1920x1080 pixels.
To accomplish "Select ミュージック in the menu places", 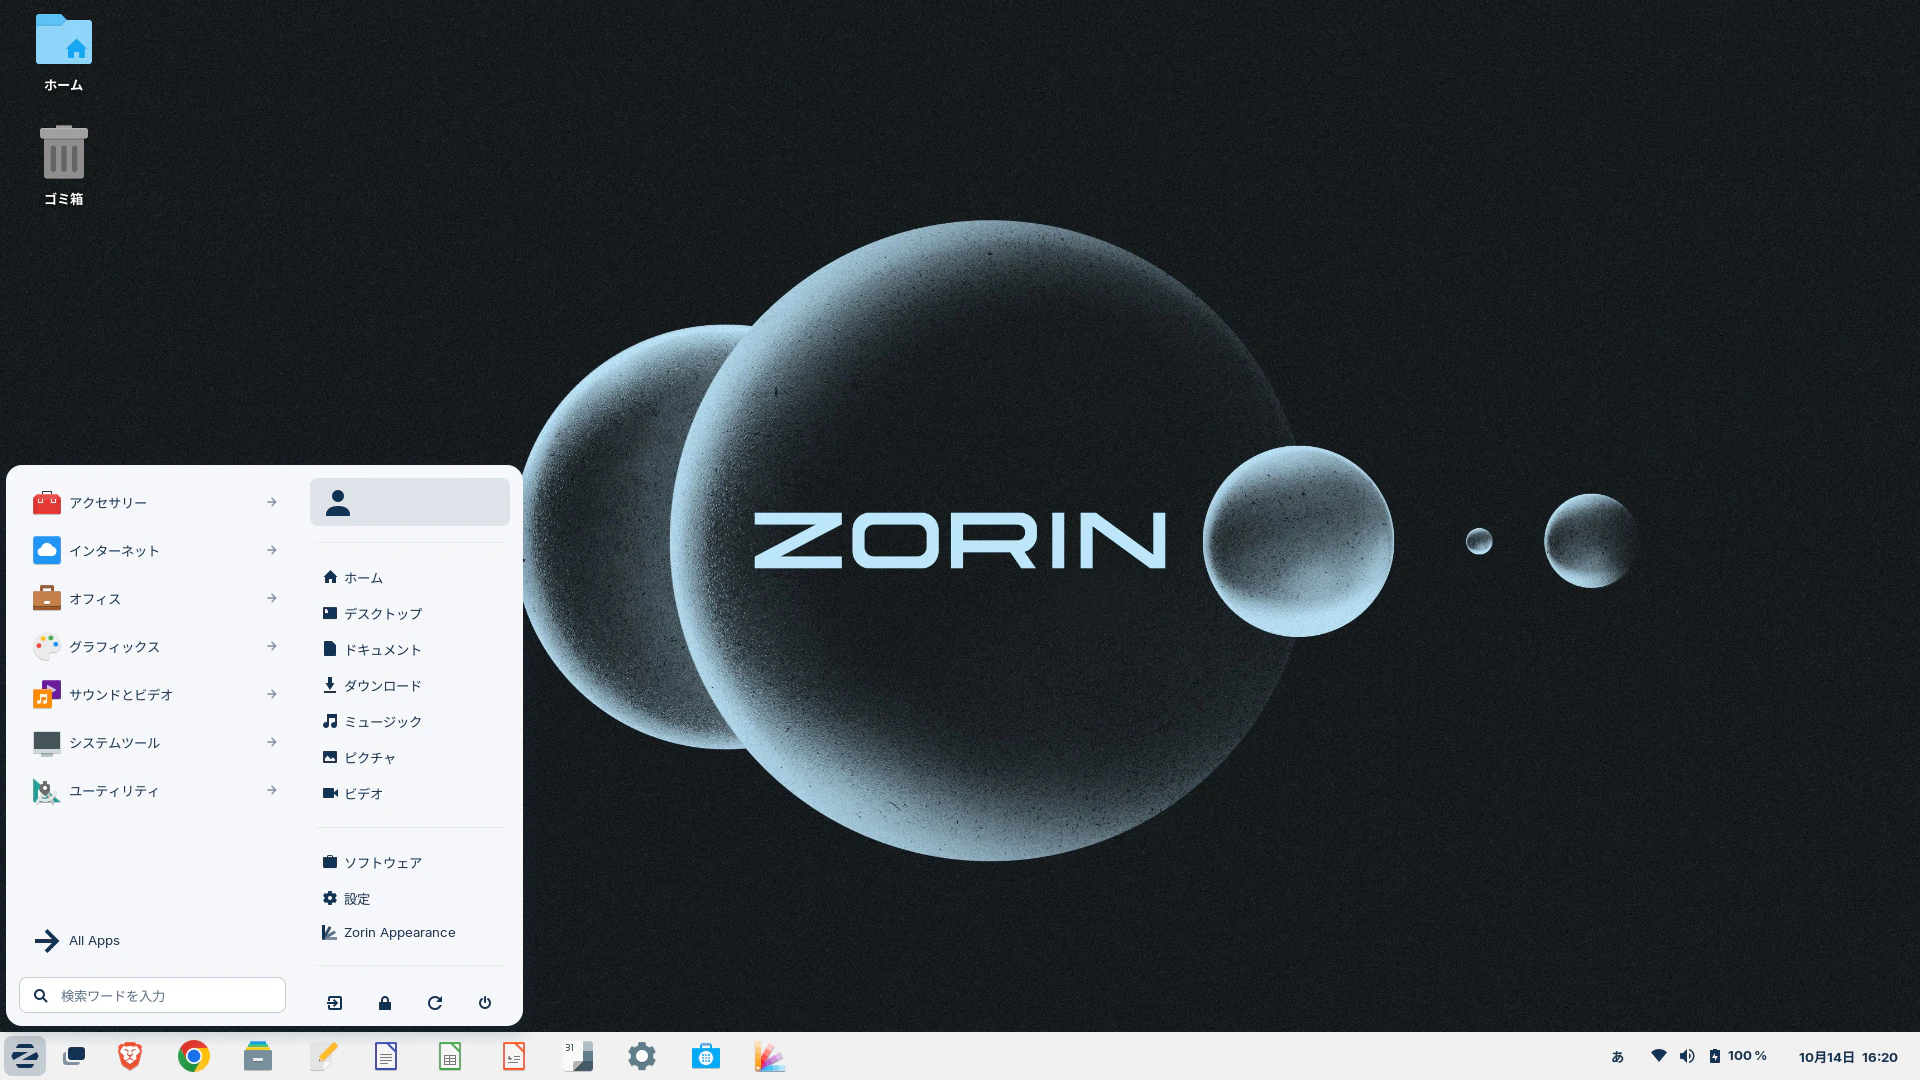I will coord(382,721).
